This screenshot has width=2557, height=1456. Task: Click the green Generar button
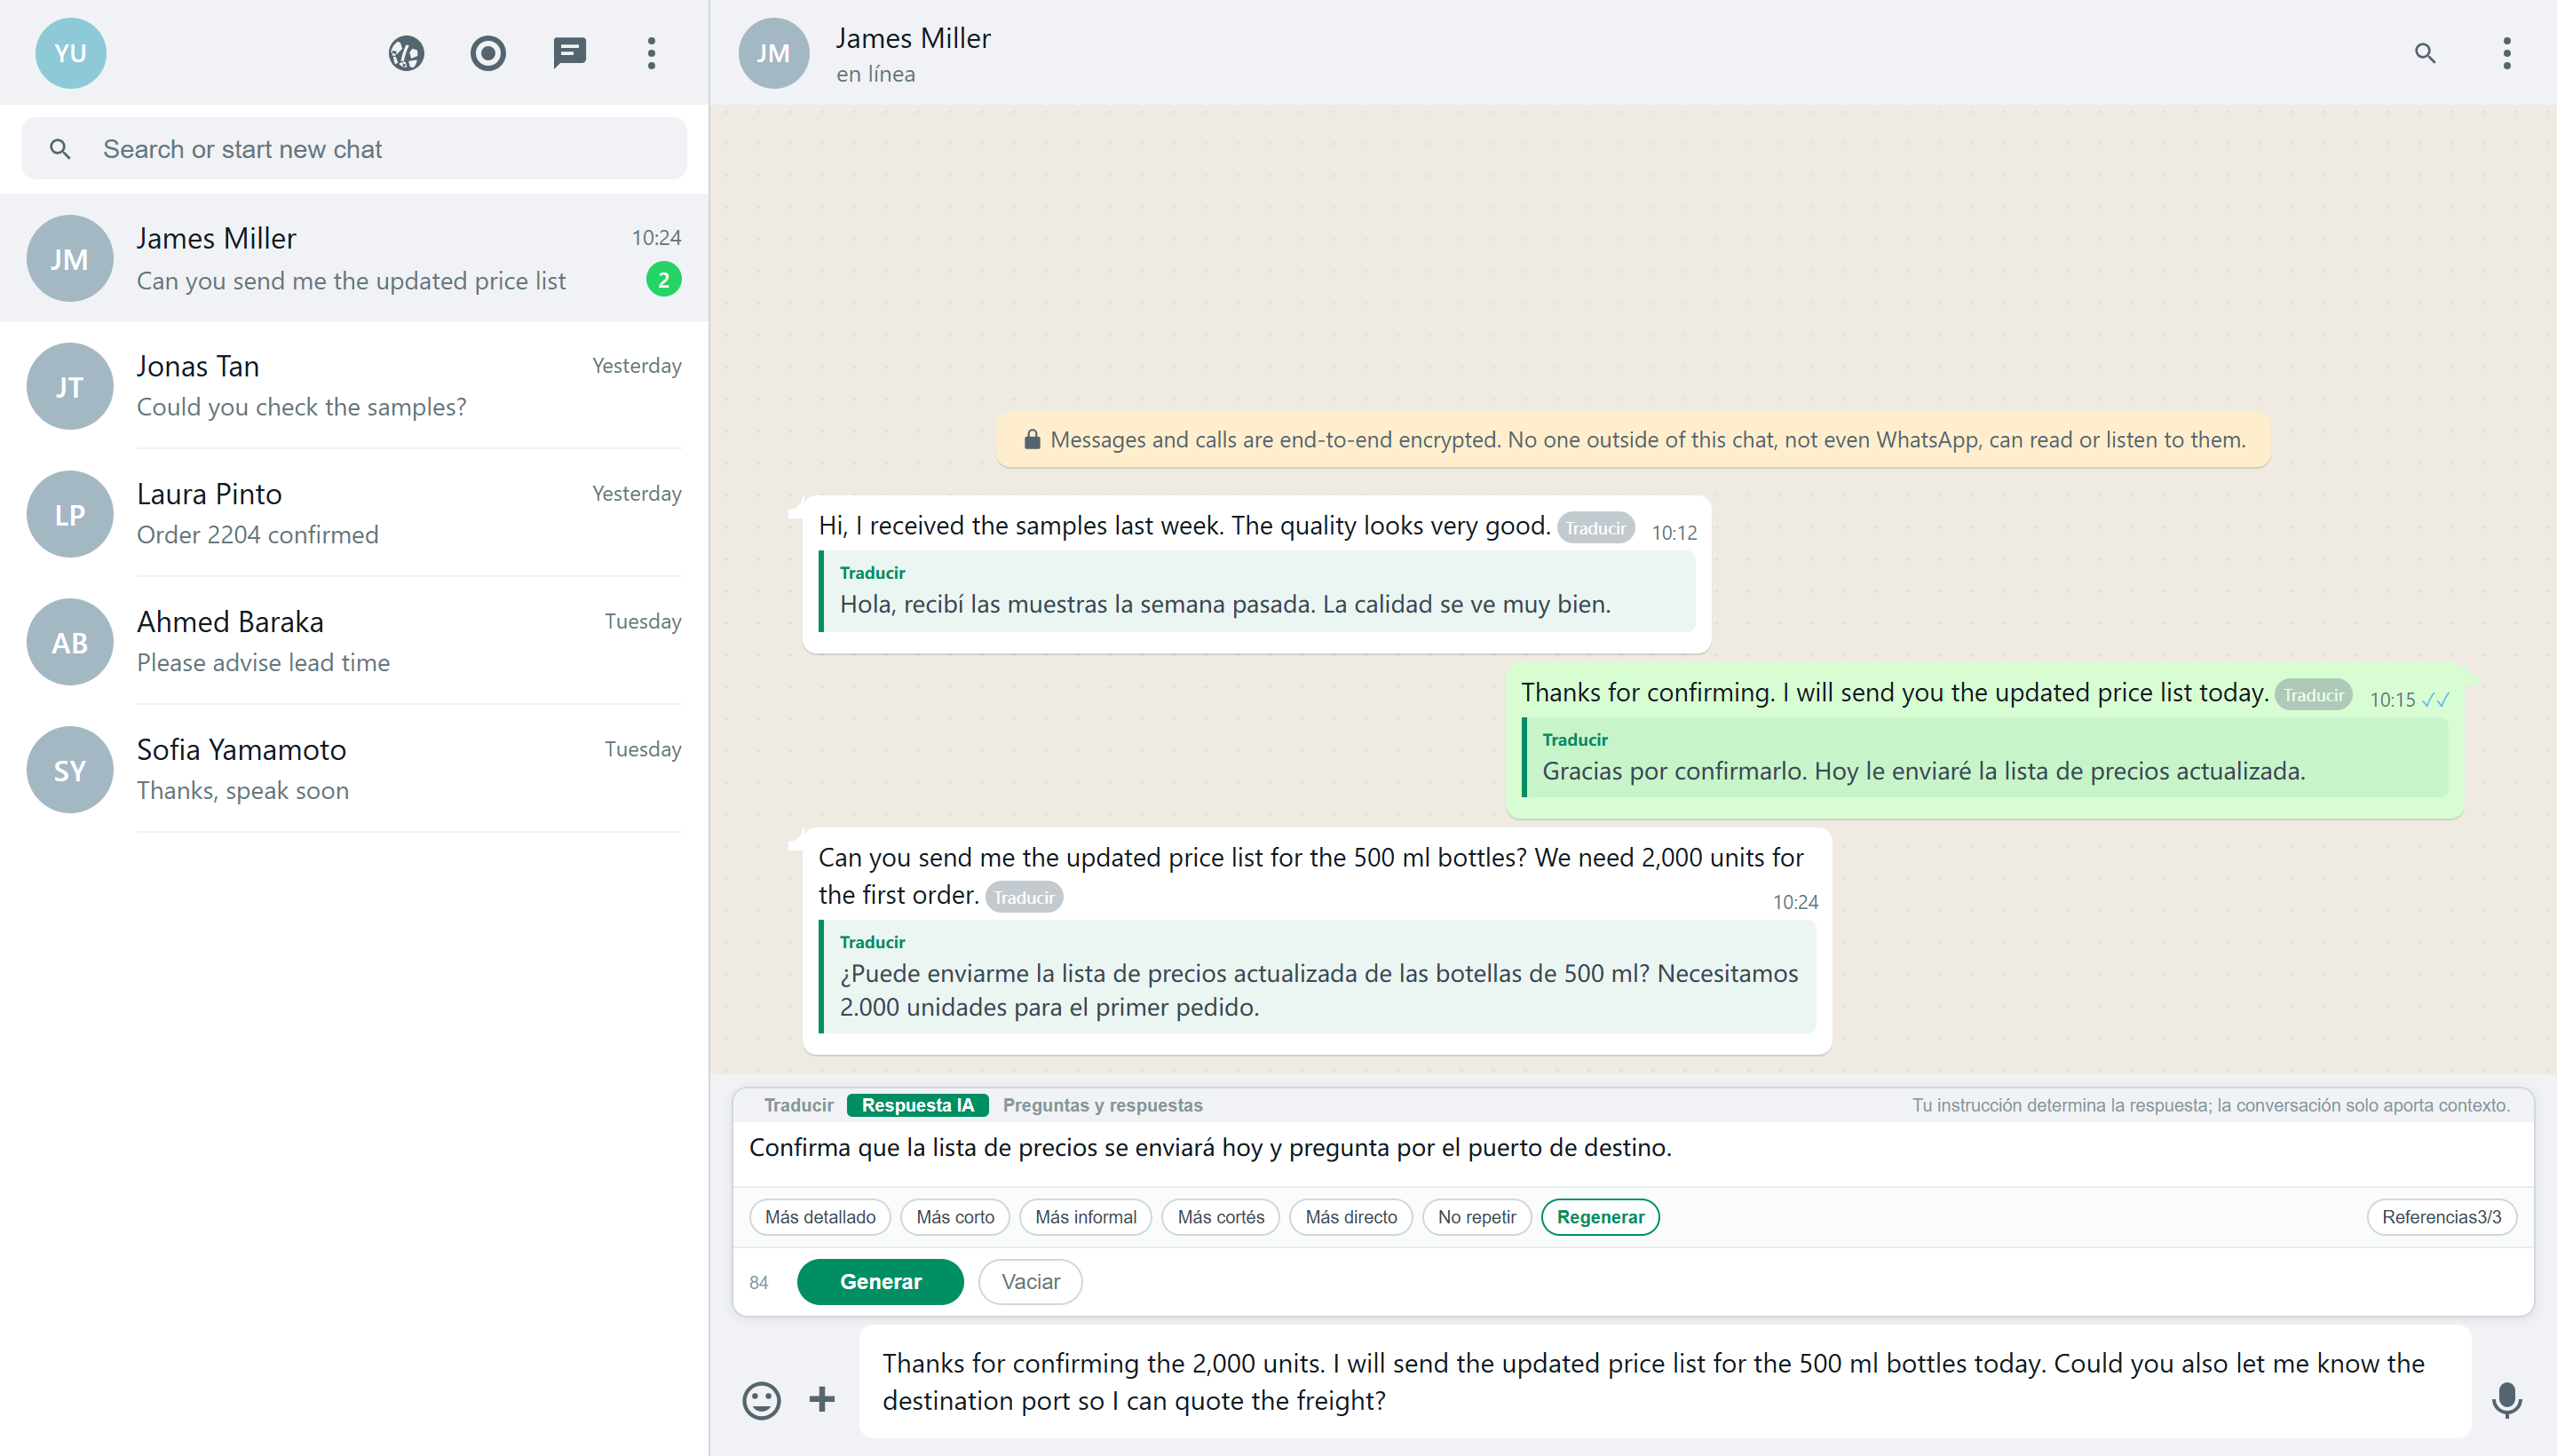coord(880,1282)
